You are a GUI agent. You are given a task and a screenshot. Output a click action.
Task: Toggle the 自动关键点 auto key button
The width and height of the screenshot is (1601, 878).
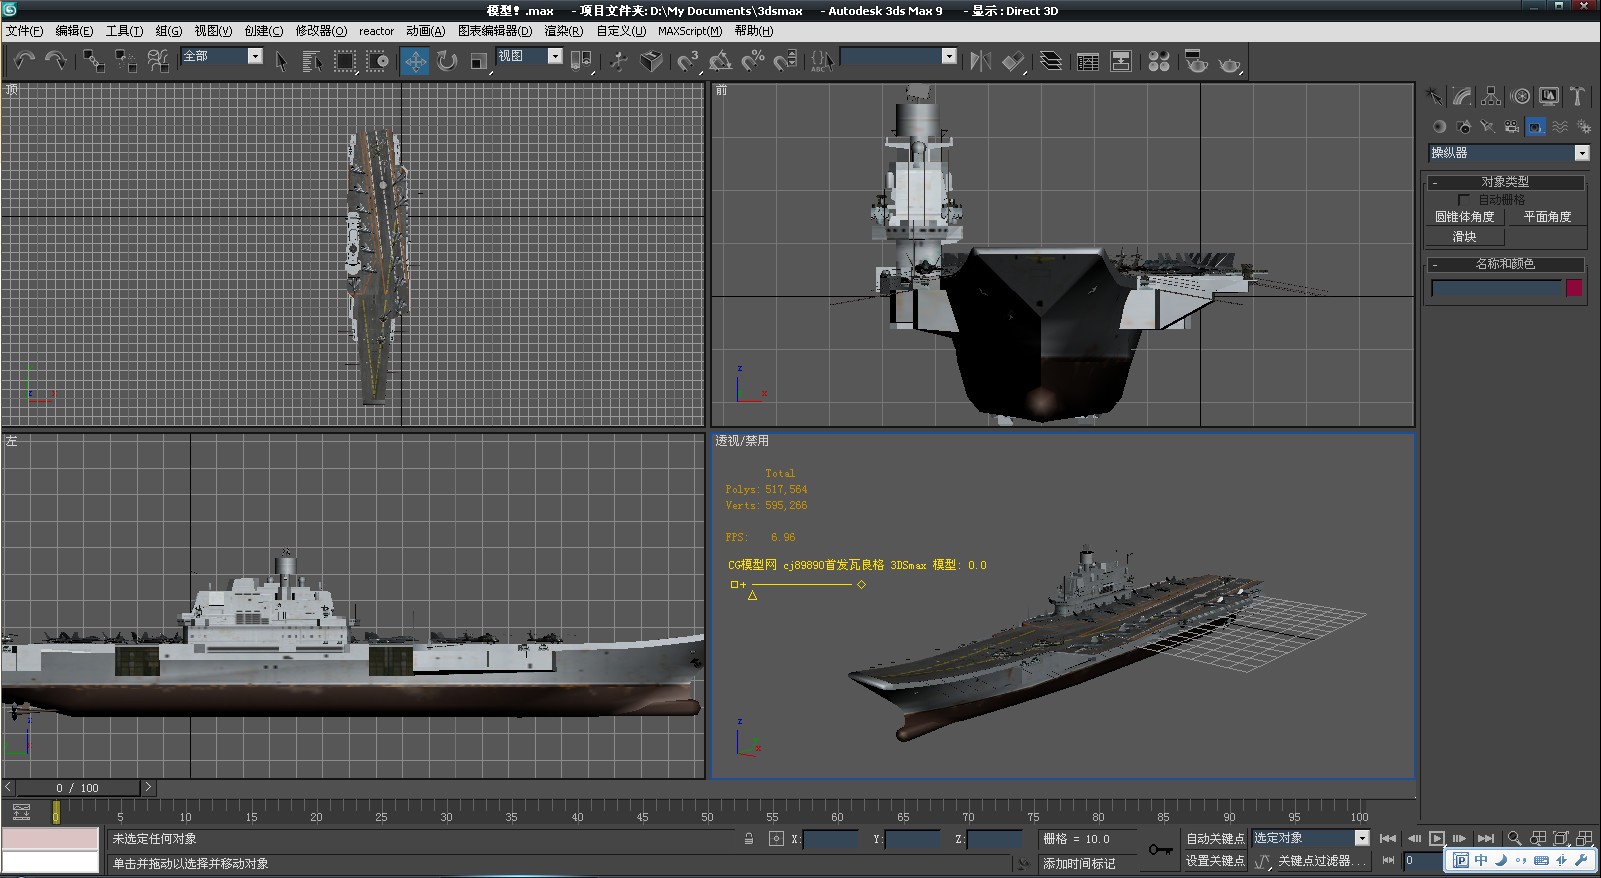point(1215,838)
